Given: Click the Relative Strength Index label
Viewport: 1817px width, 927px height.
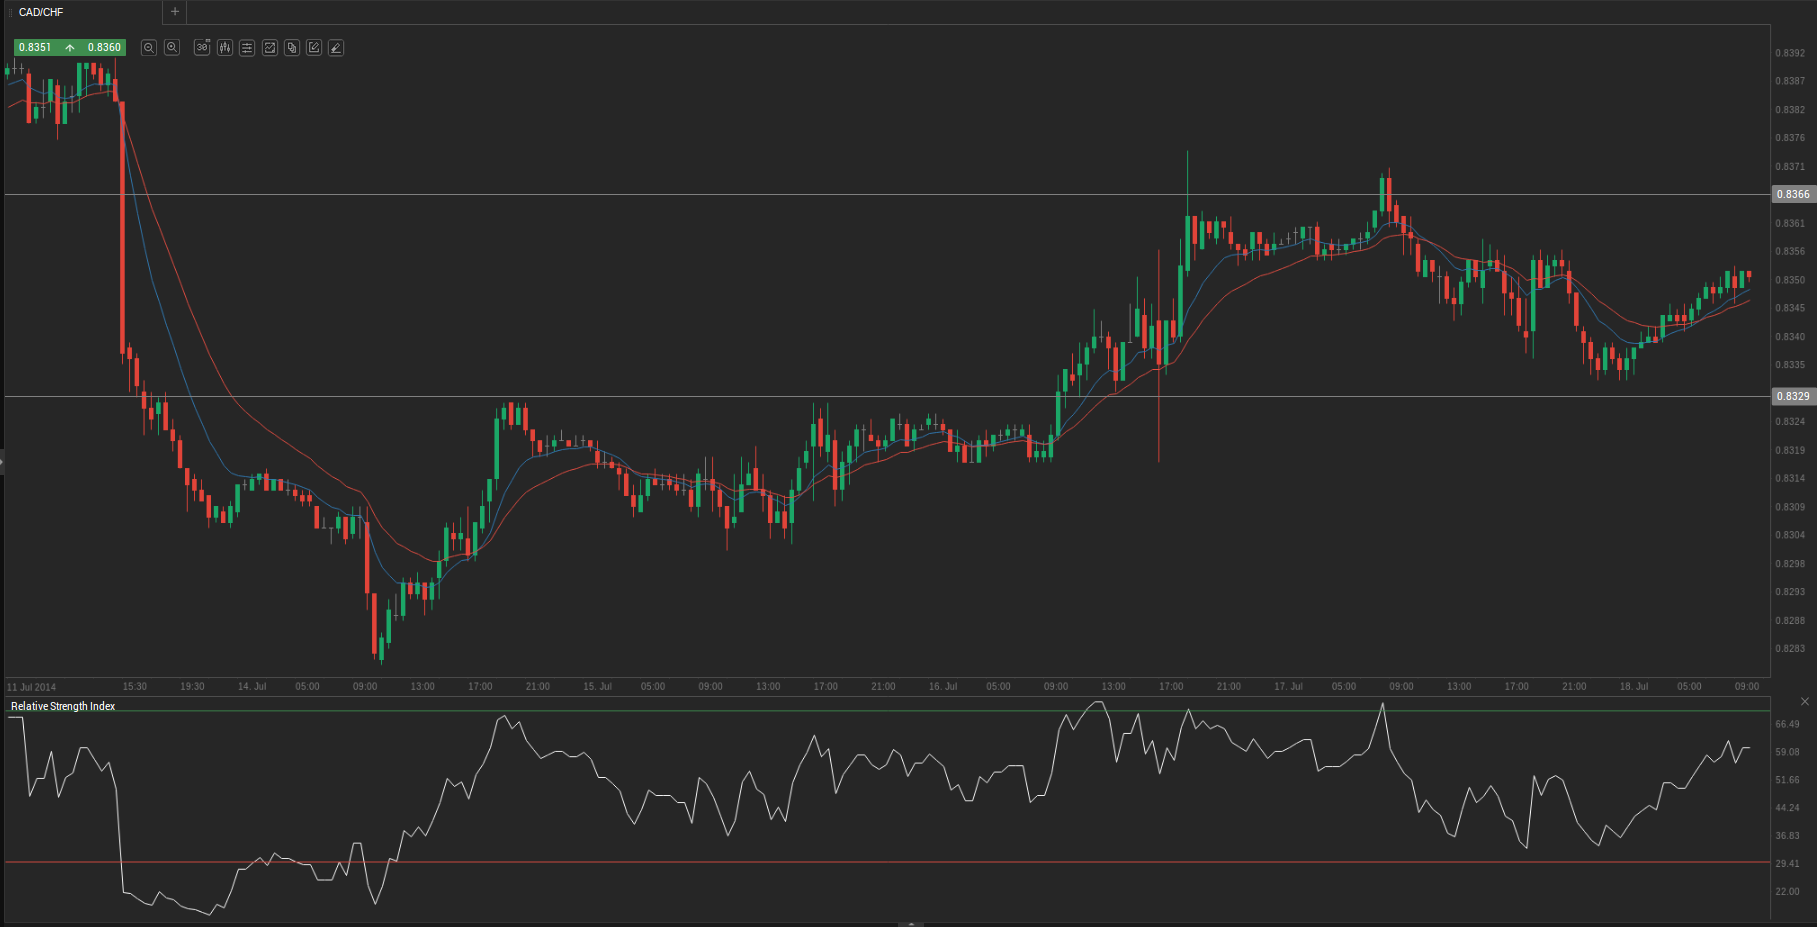Looking at the screenshot, I should point(63,707).
